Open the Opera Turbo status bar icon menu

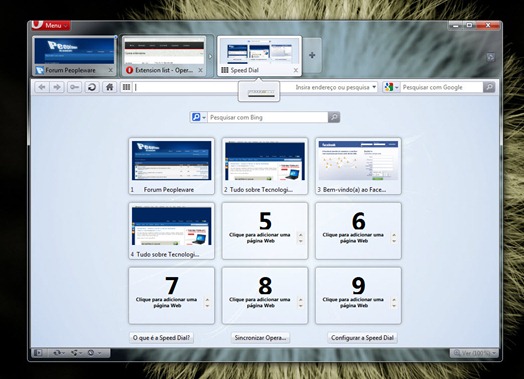click(x=94, y=353)
